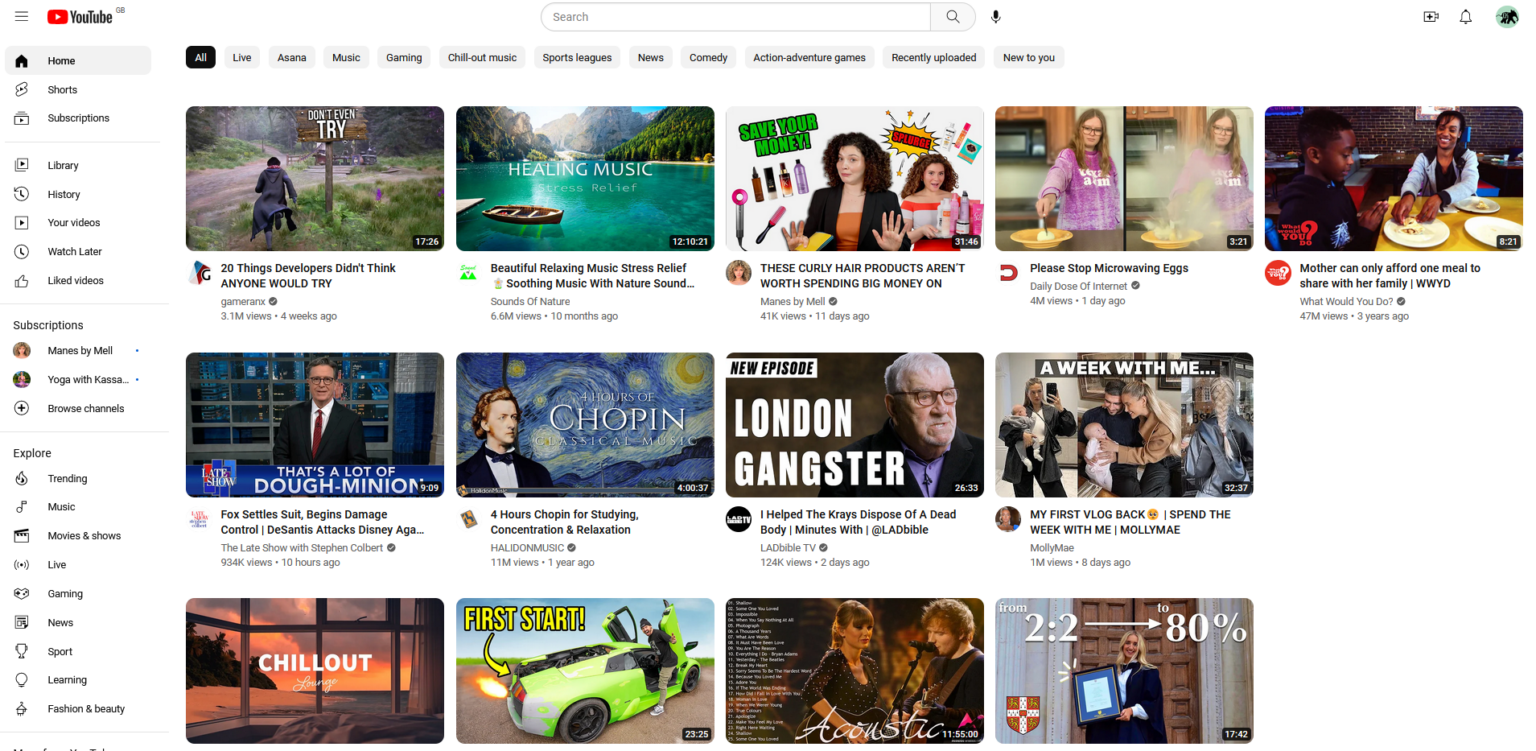Select the Recently uploaded filter chip

[933, 57]
